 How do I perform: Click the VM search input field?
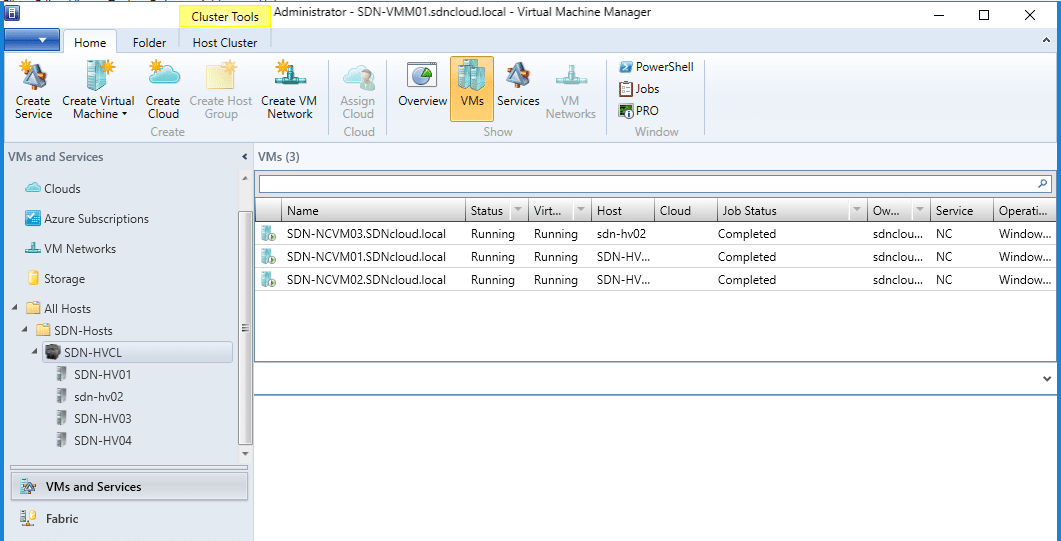[x=645, y=184]
